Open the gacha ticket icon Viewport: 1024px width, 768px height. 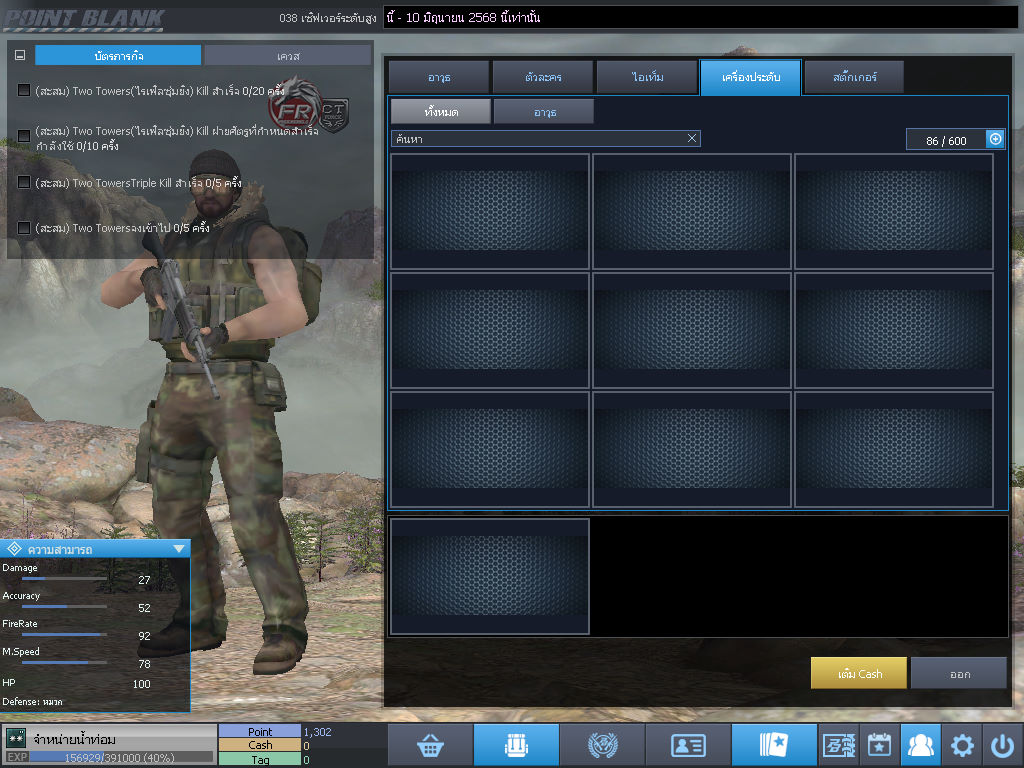(839, 744)
